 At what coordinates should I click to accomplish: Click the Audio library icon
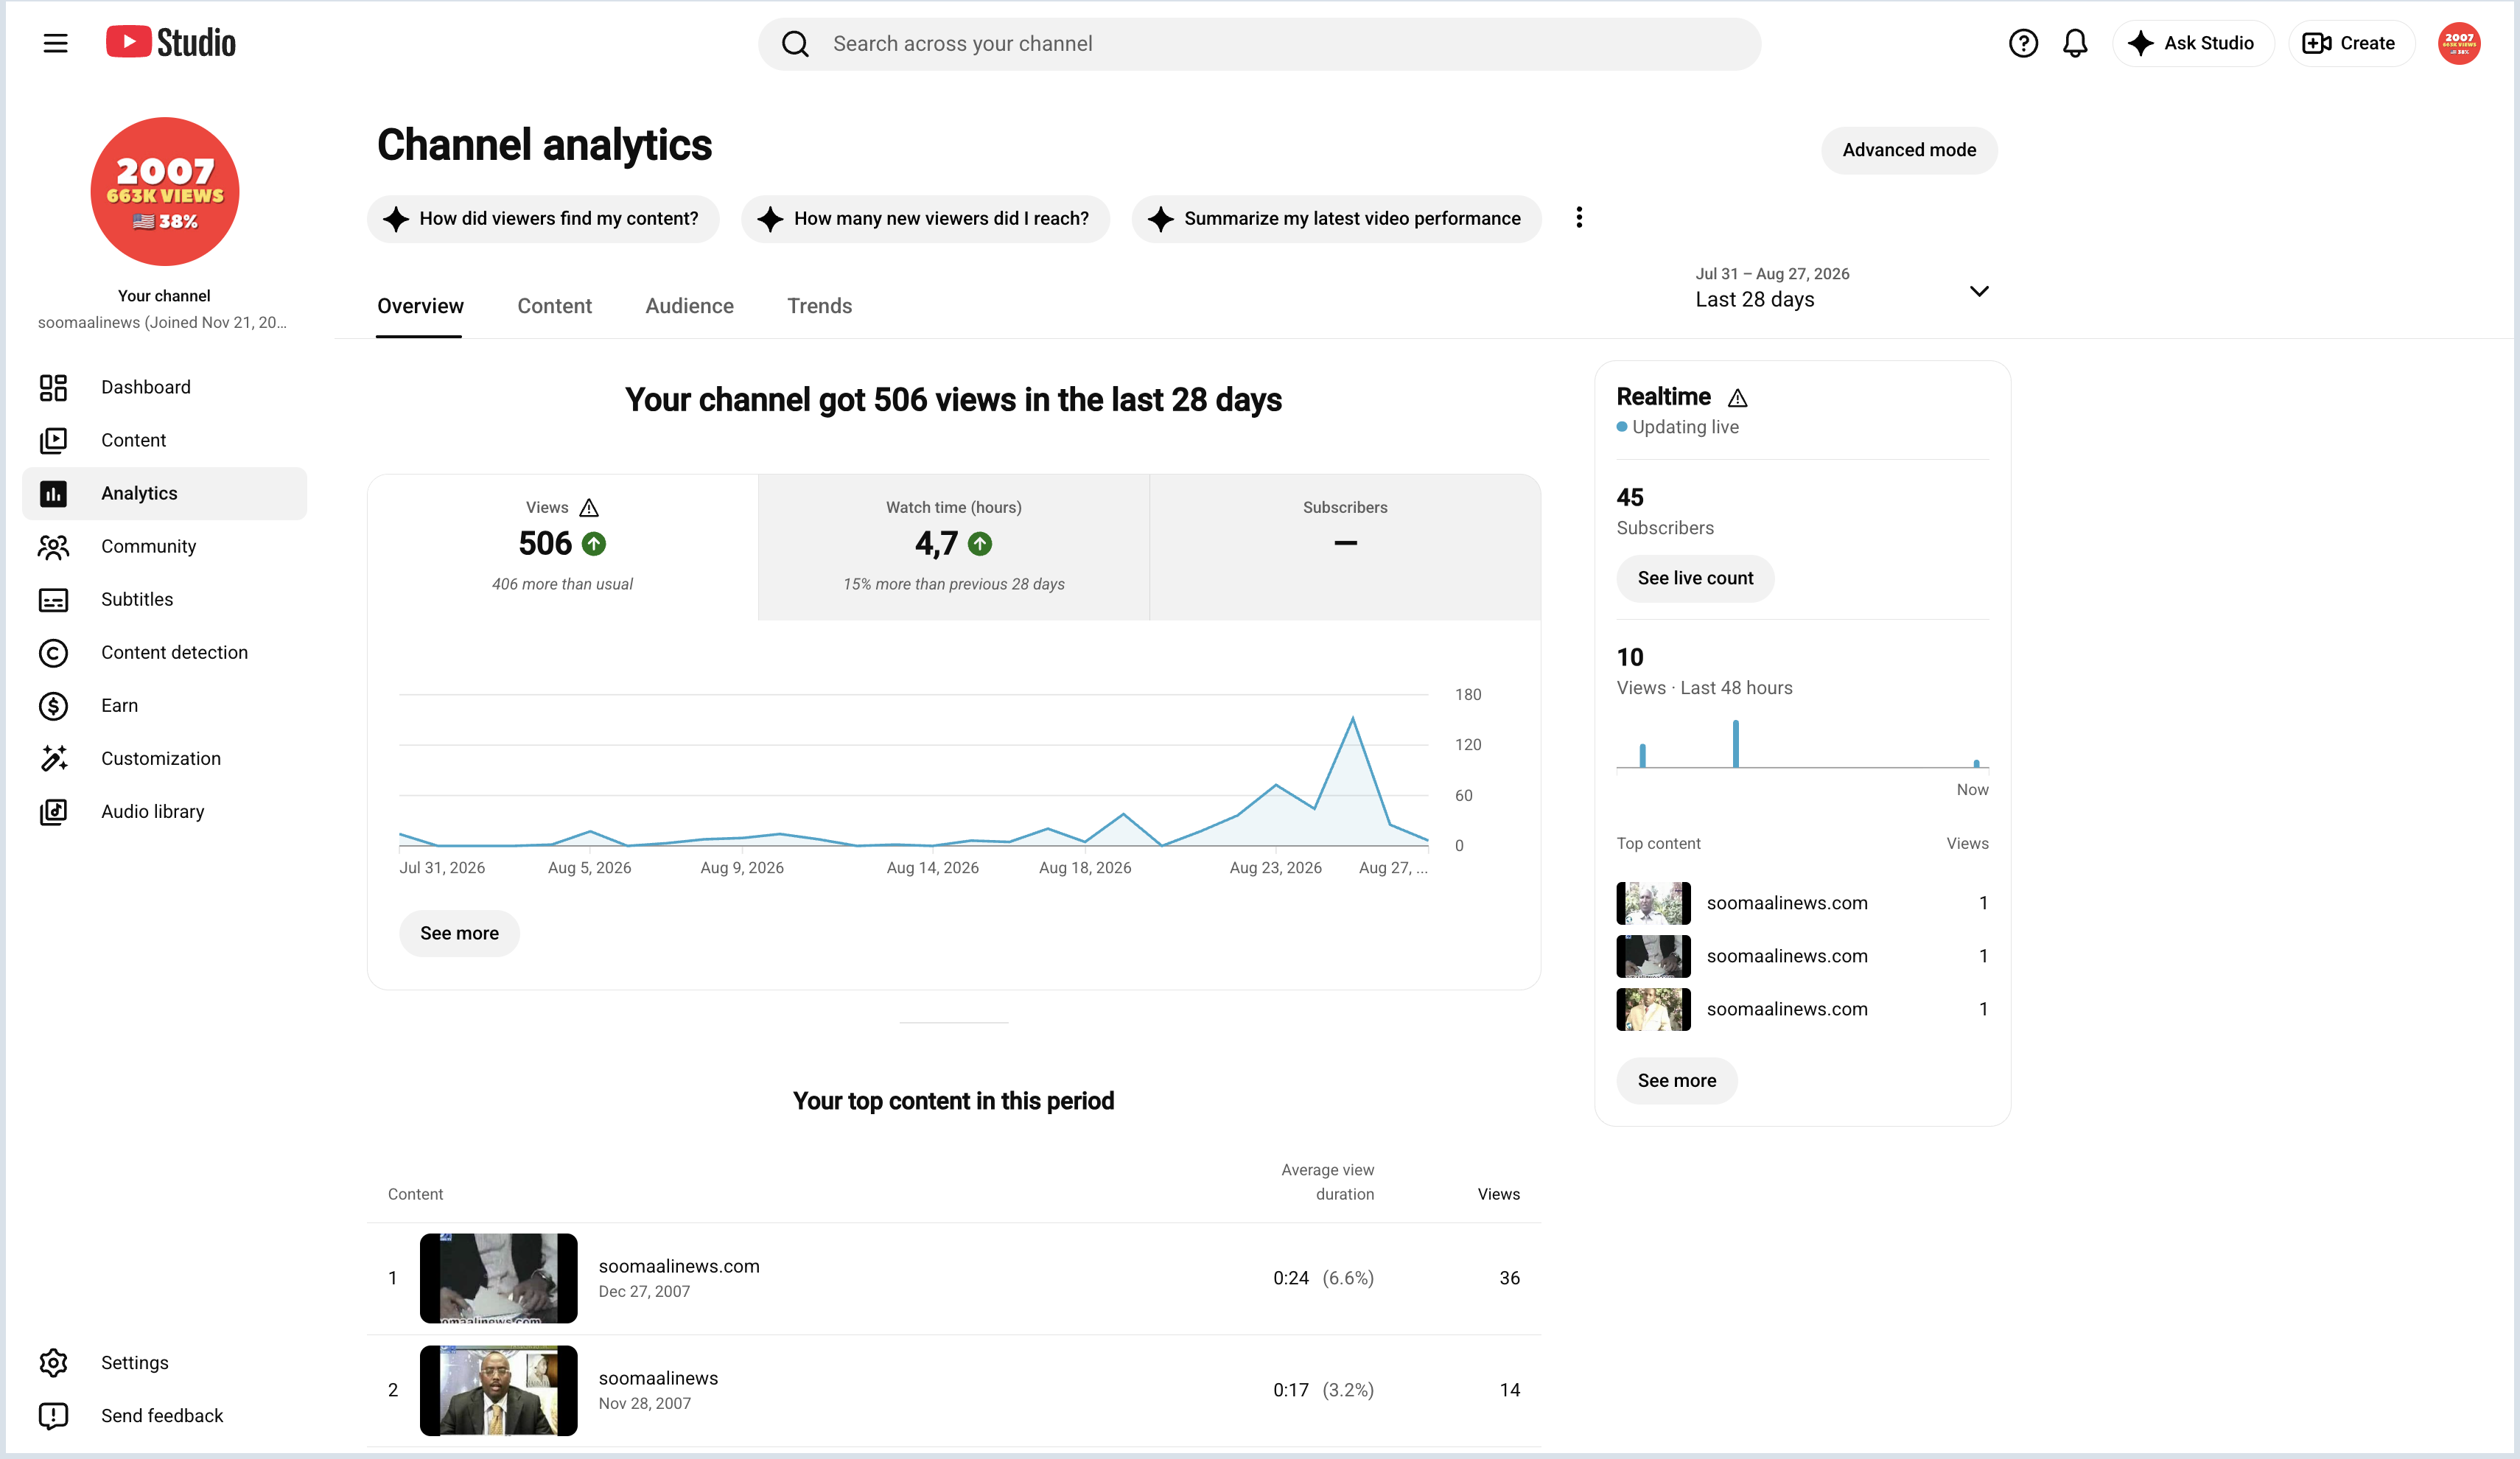(x=53, y=811)
